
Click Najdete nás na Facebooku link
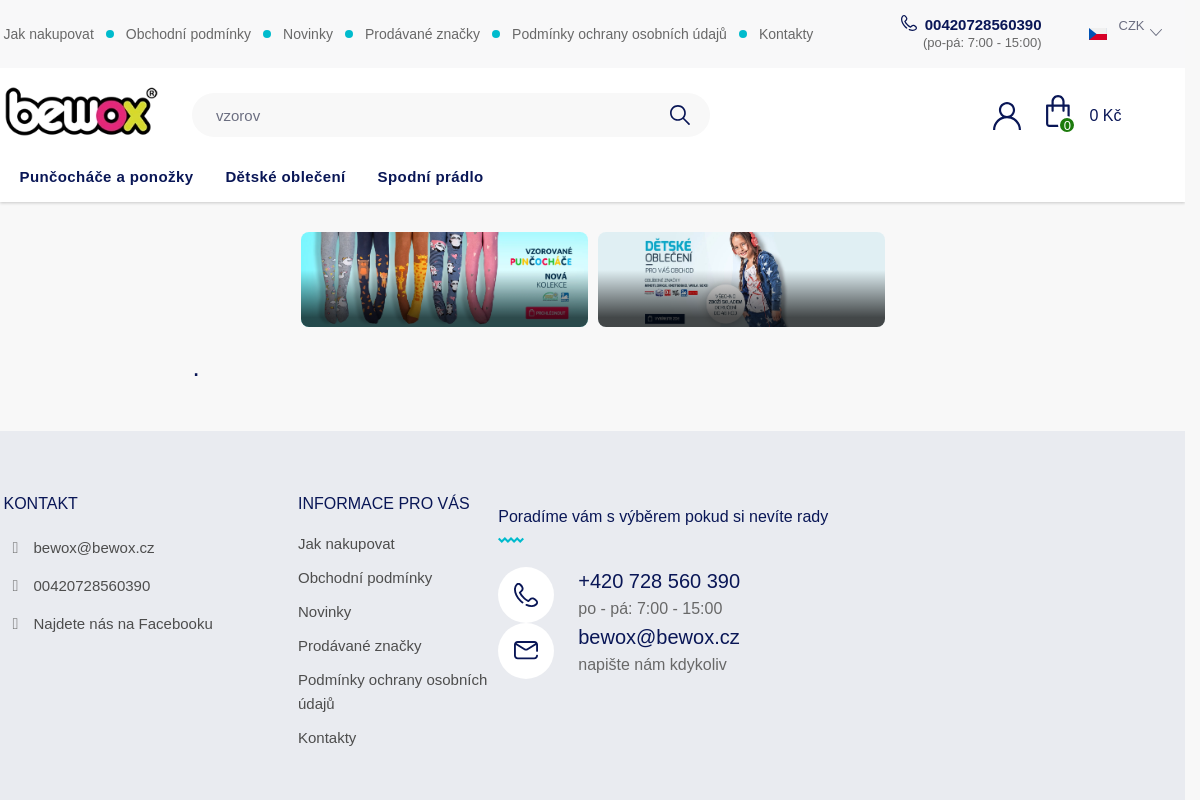click(122, 624)
